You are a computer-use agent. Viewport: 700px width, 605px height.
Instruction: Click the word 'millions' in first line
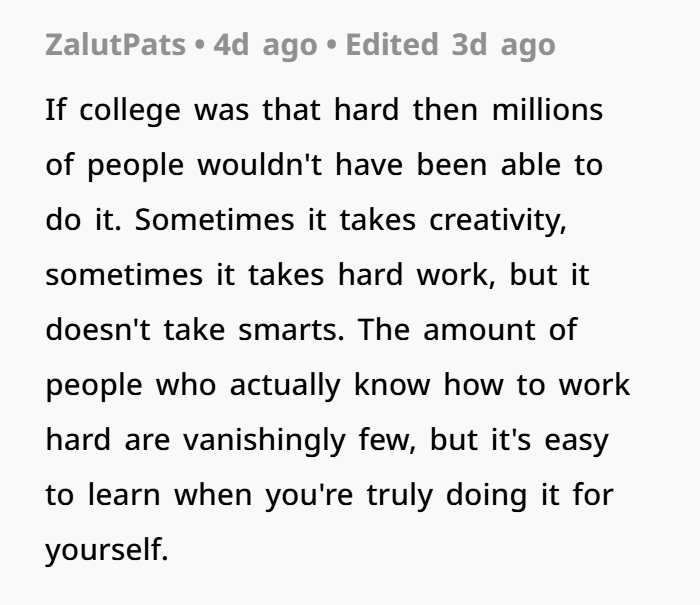547,110
